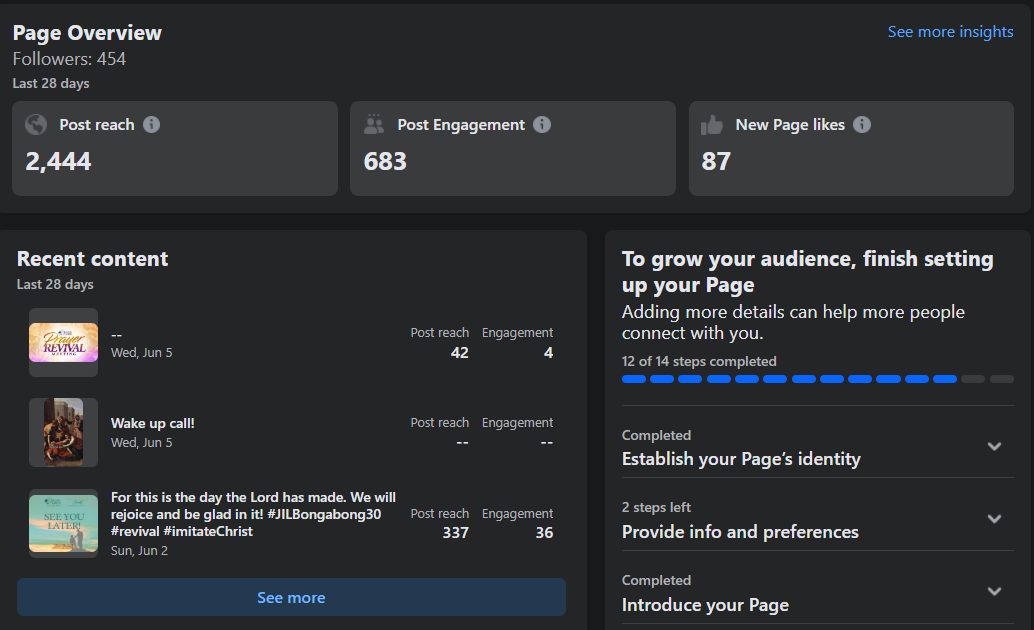Expand the Establish your Page's identity section
This screenshot has height=630, width=1034.
[994, 447]
